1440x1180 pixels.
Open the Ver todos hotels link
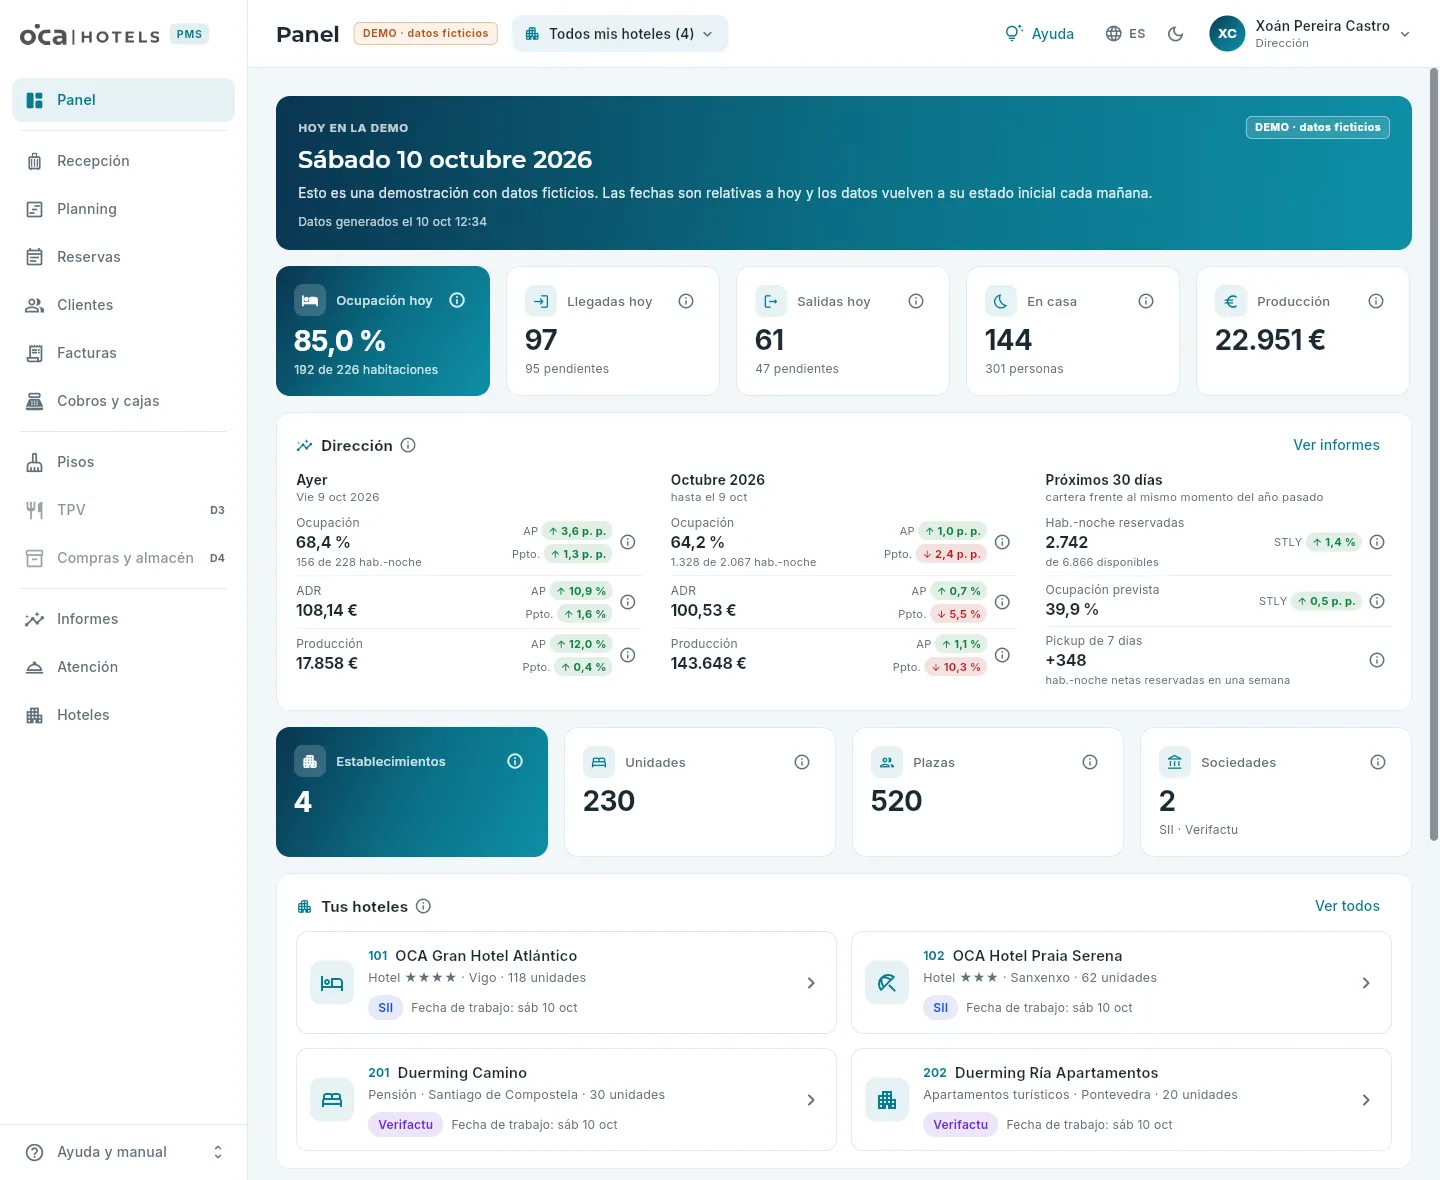tap(1347, 906)
